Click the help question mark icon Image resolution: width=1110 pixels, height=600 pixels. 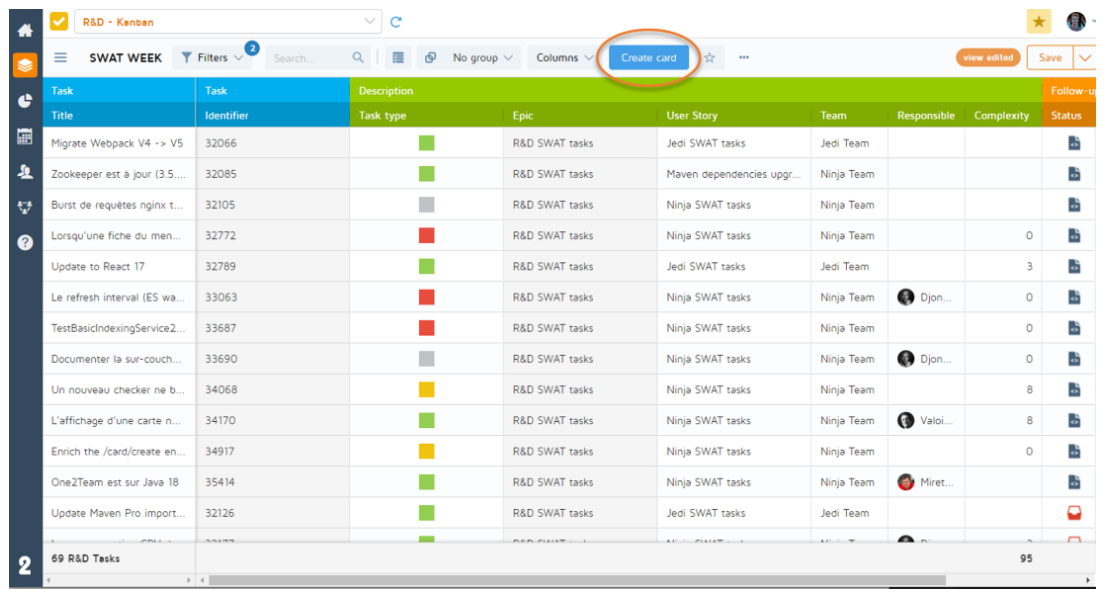(25, 242)
